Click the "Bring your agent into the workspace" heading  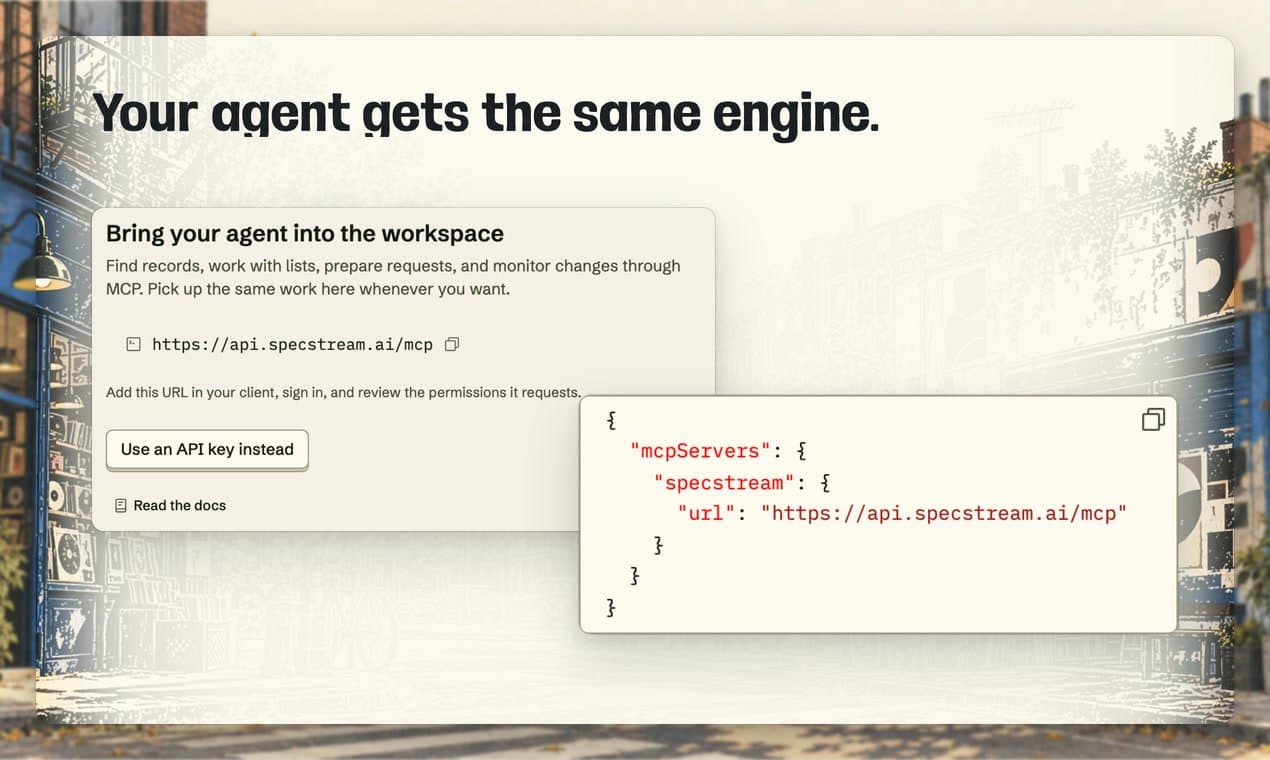tap(305, 234)
